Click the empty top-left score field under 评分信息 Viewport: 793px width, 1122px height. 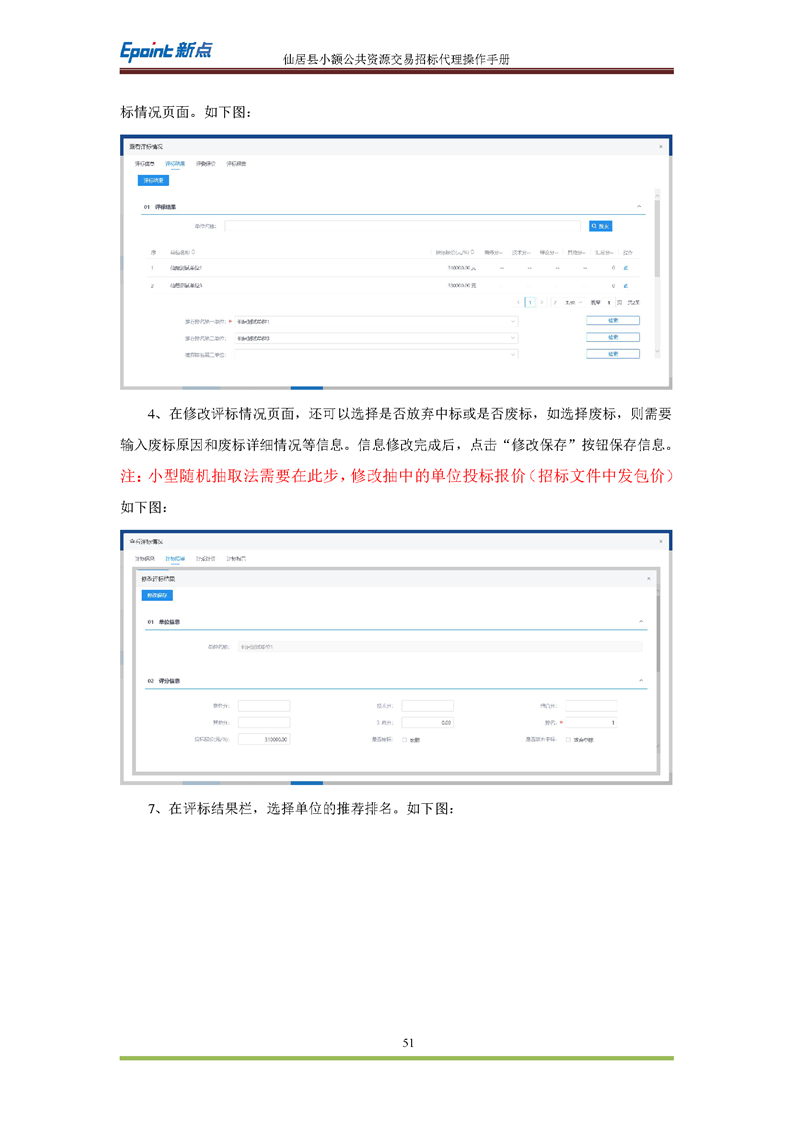(x=264, y=706)
